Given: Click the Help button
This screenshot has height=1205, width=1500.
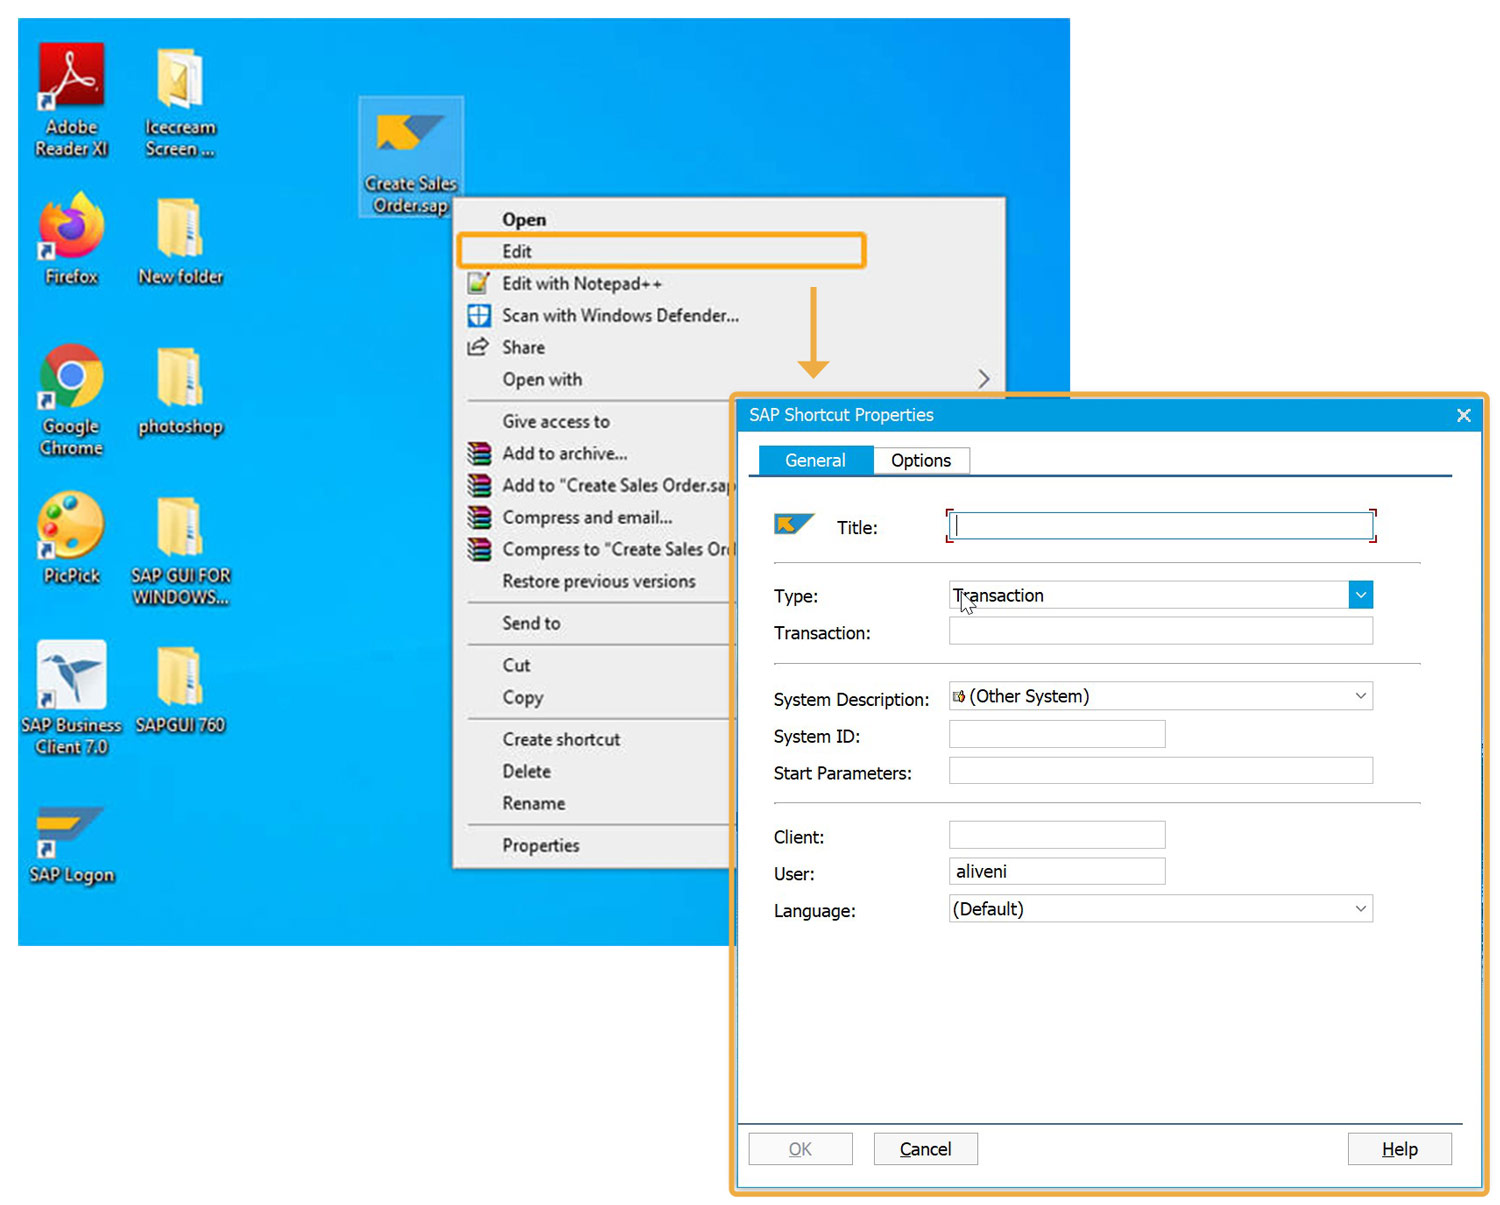Looking at the screenshot, I should (x=1398, y=1149).
